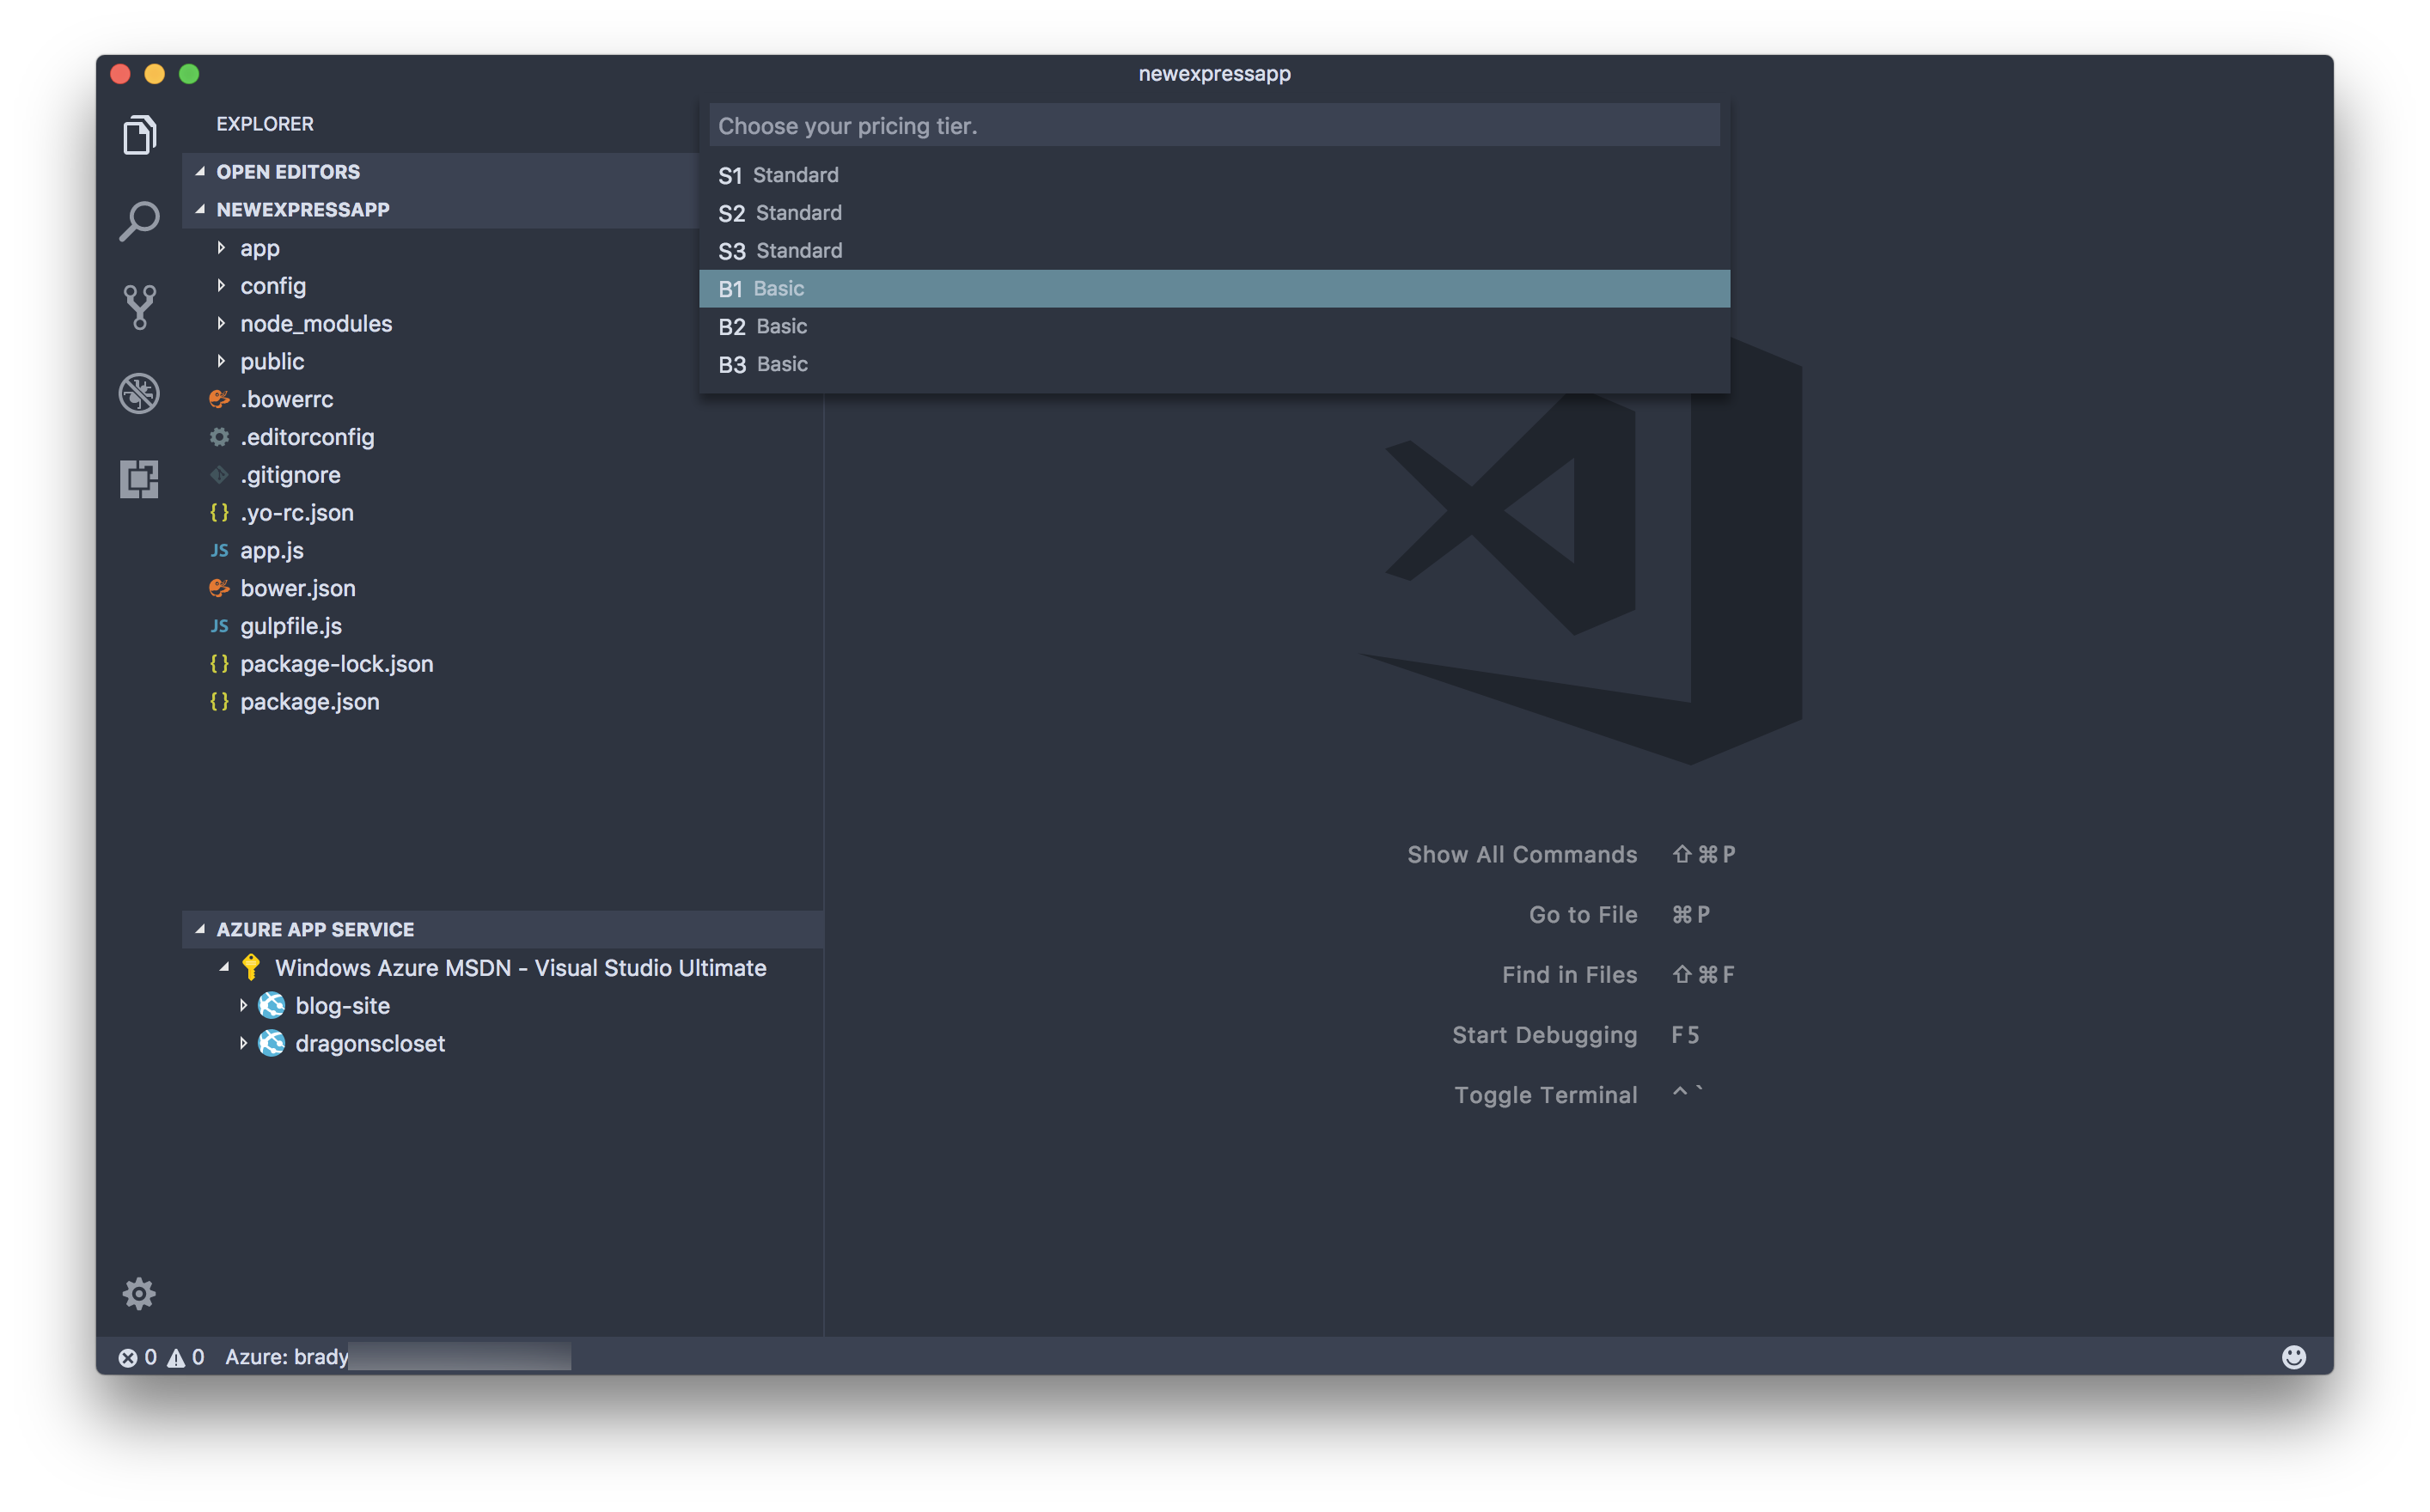Expand the app folder
The image size is (2430, 1512).
258,246
